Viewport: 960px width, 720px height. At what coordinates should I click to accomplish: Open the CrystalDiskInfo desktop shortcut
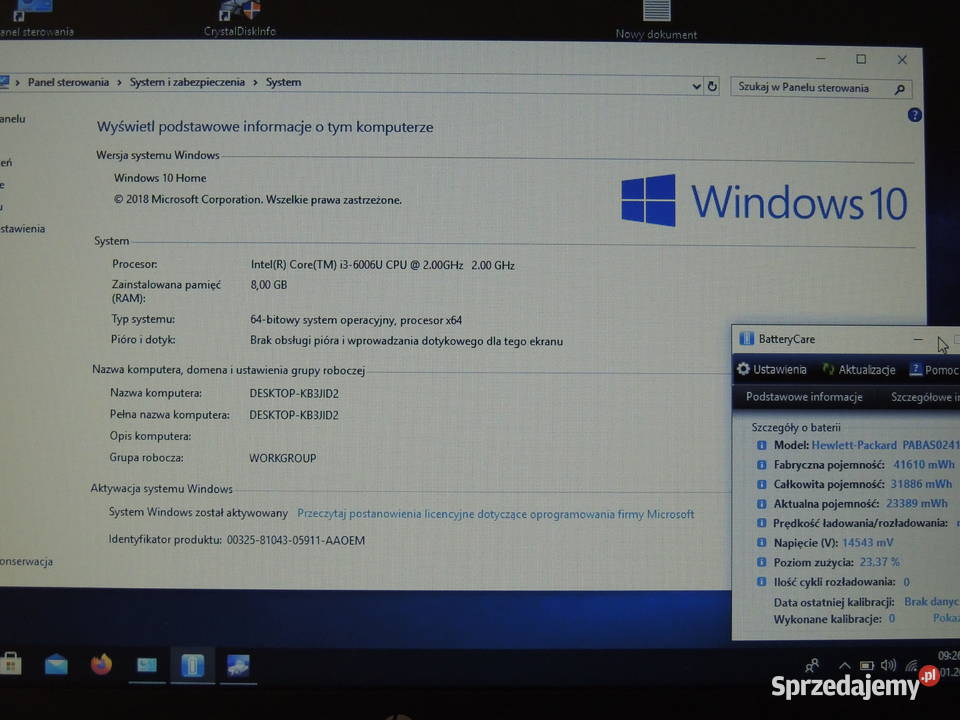tap(240, 18)
